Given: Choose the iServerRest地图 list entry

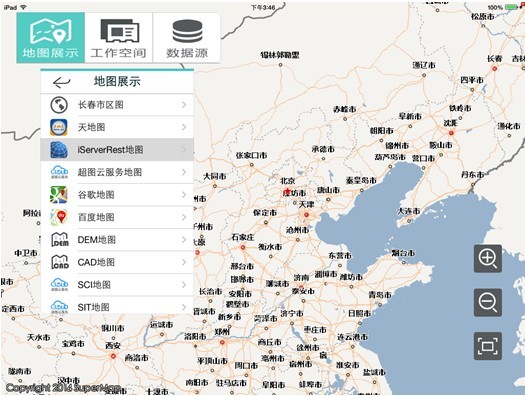Looking at the screenshot, I should click(117, 150).
